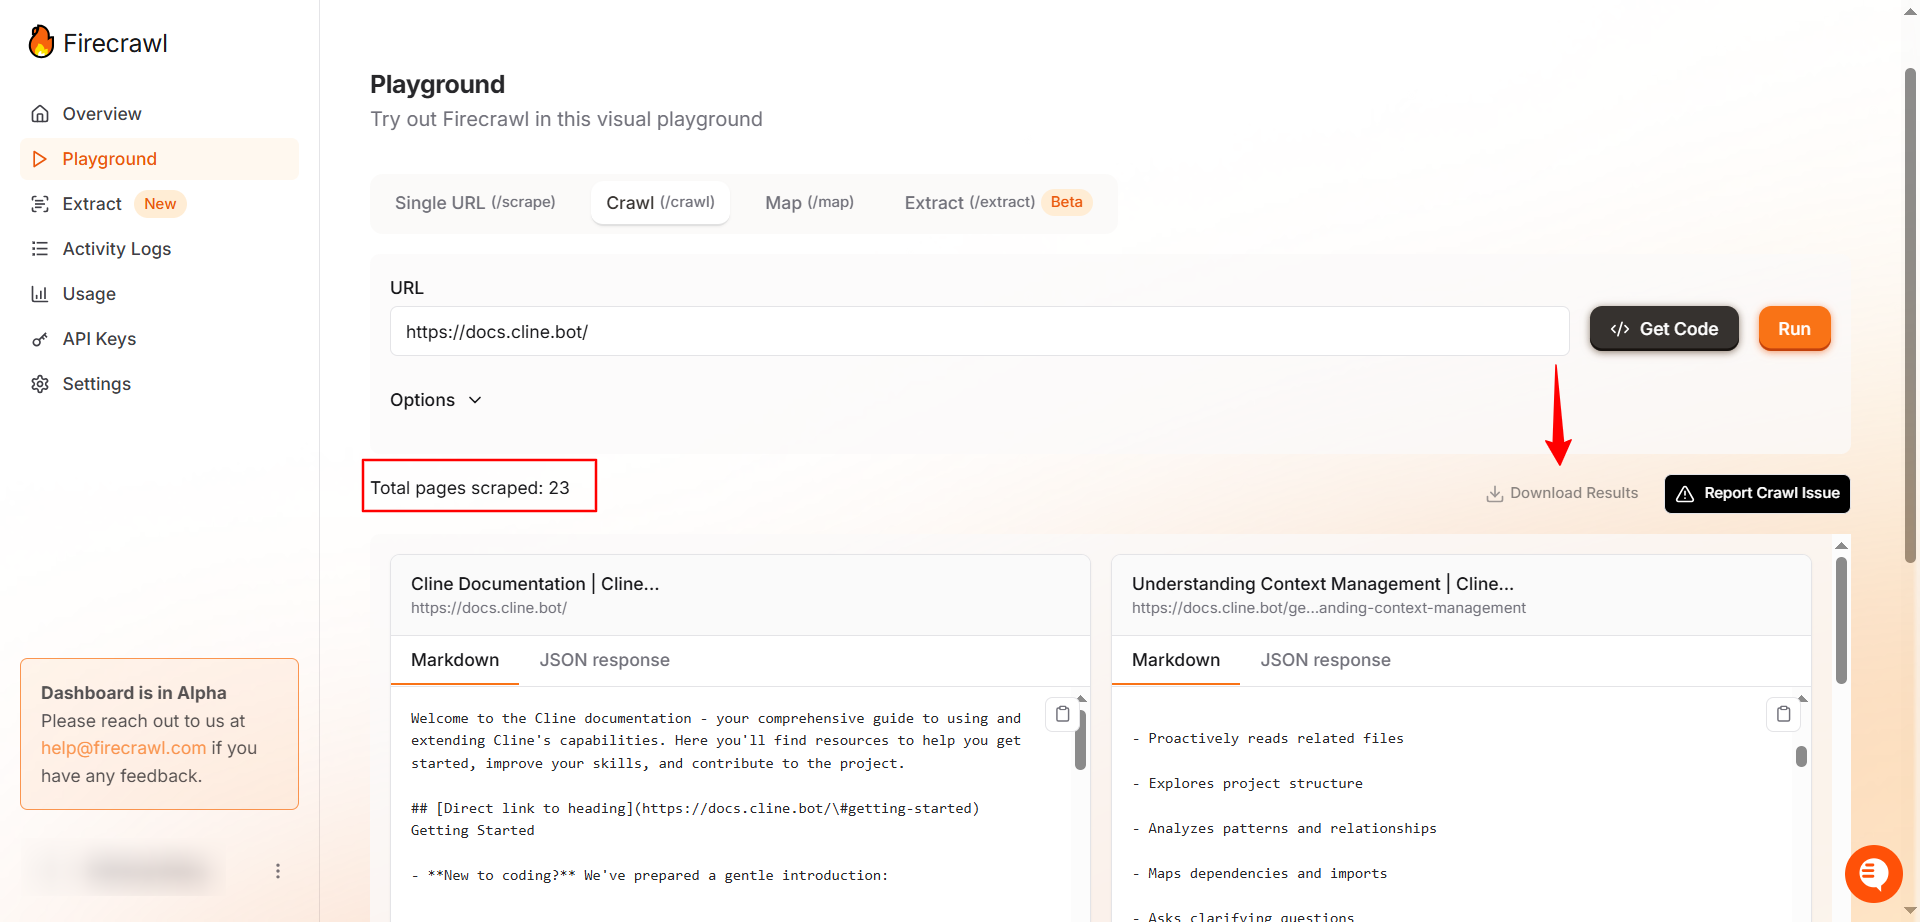Select Markdown tab in Understanding Context Management card
The width and height of the screenshot is (1920, 922).
1176,660
